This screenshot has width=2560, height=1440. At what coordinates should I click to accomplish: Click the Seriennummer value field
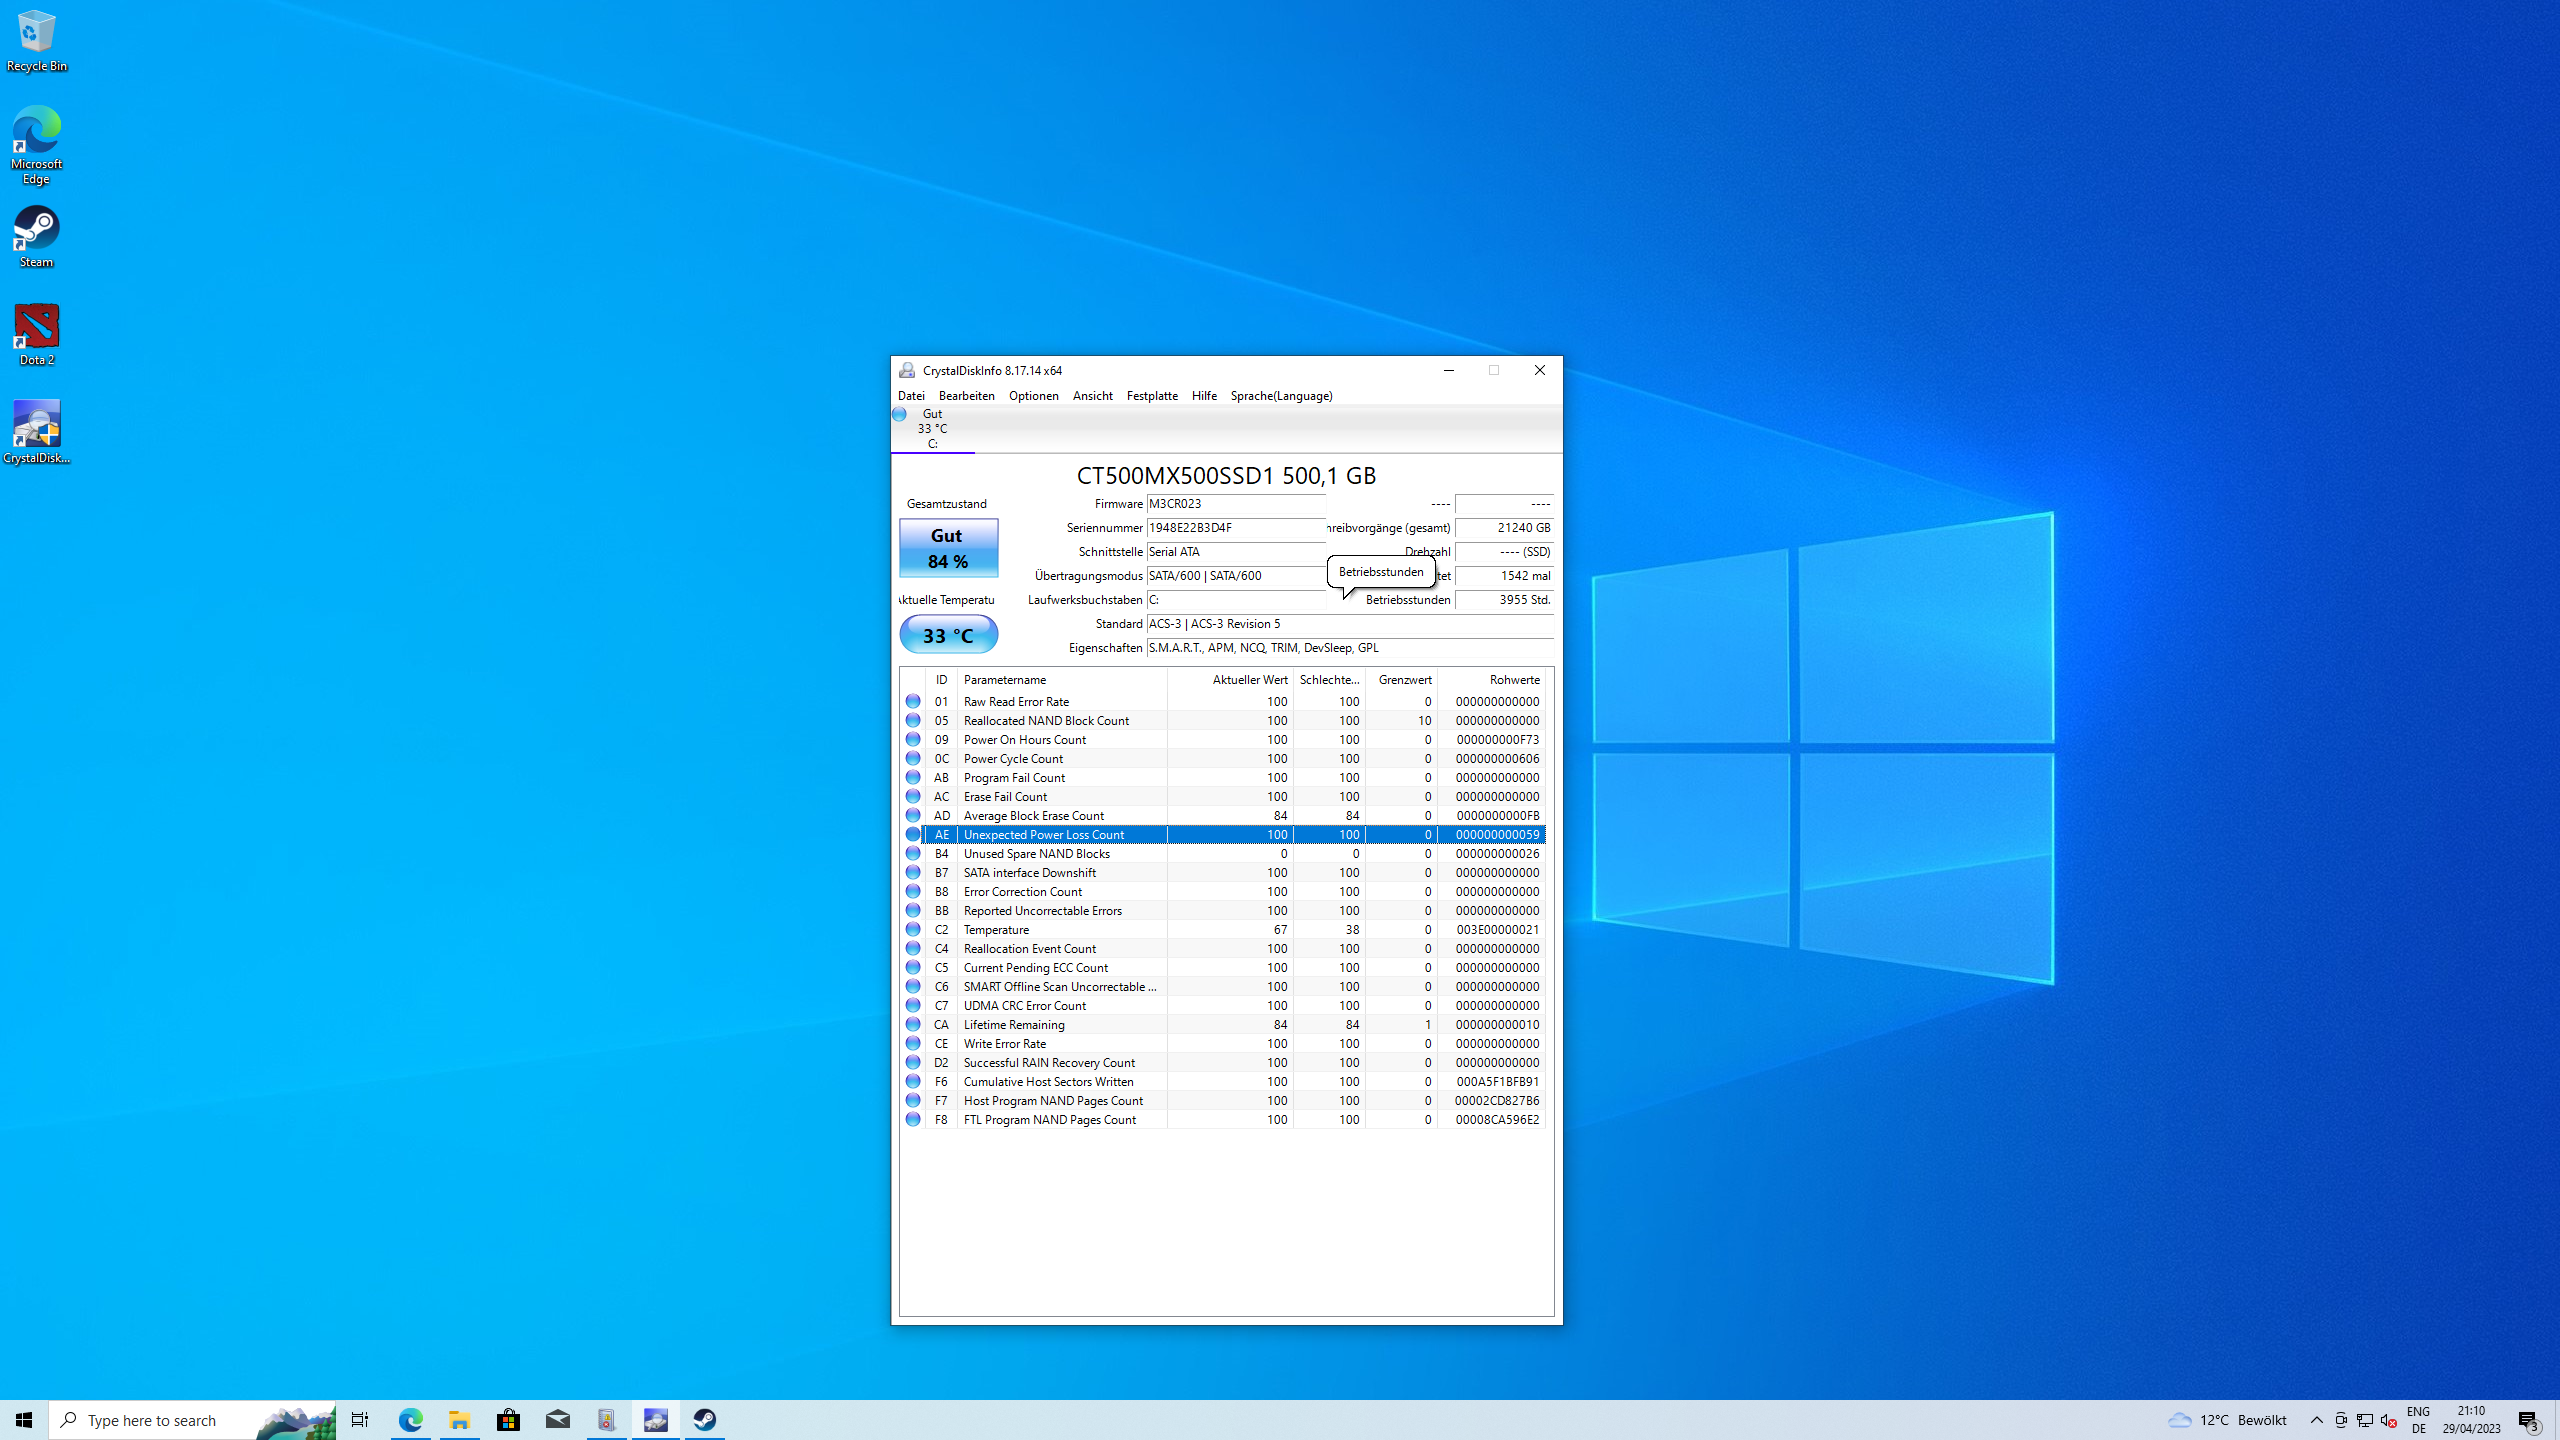coord(1235,528)
